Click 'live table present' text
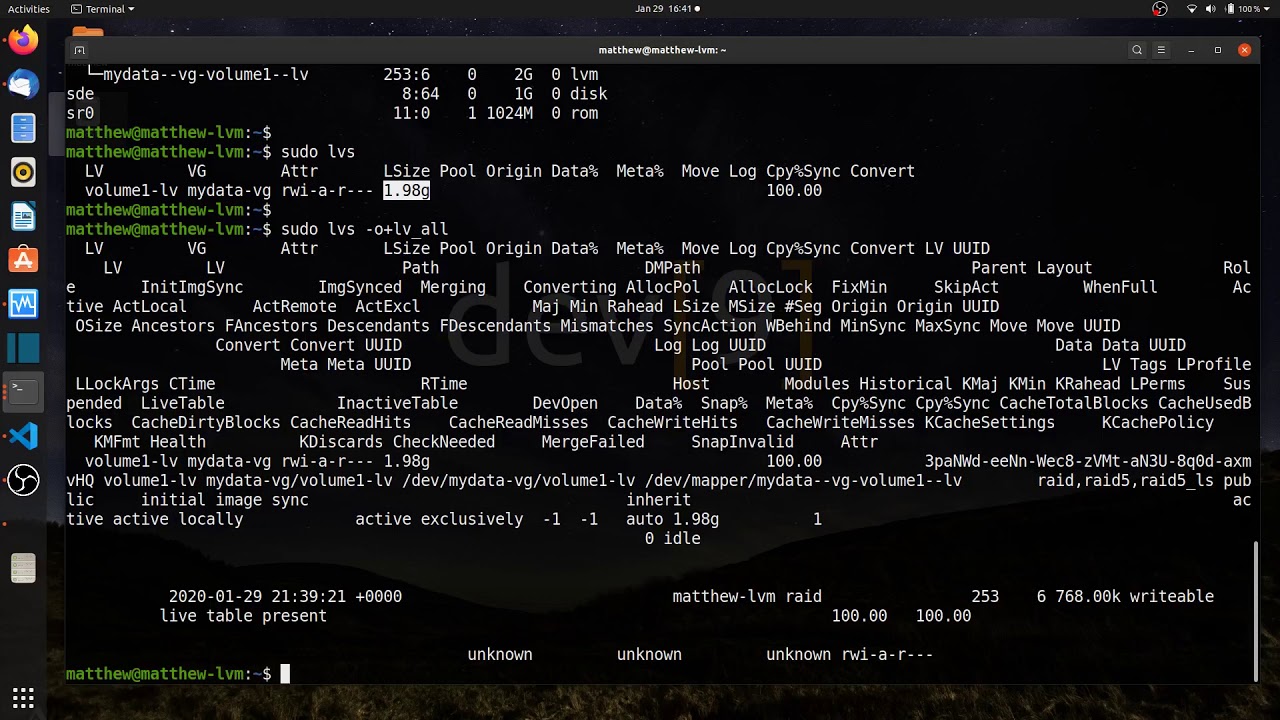 (x=243, y=616)
